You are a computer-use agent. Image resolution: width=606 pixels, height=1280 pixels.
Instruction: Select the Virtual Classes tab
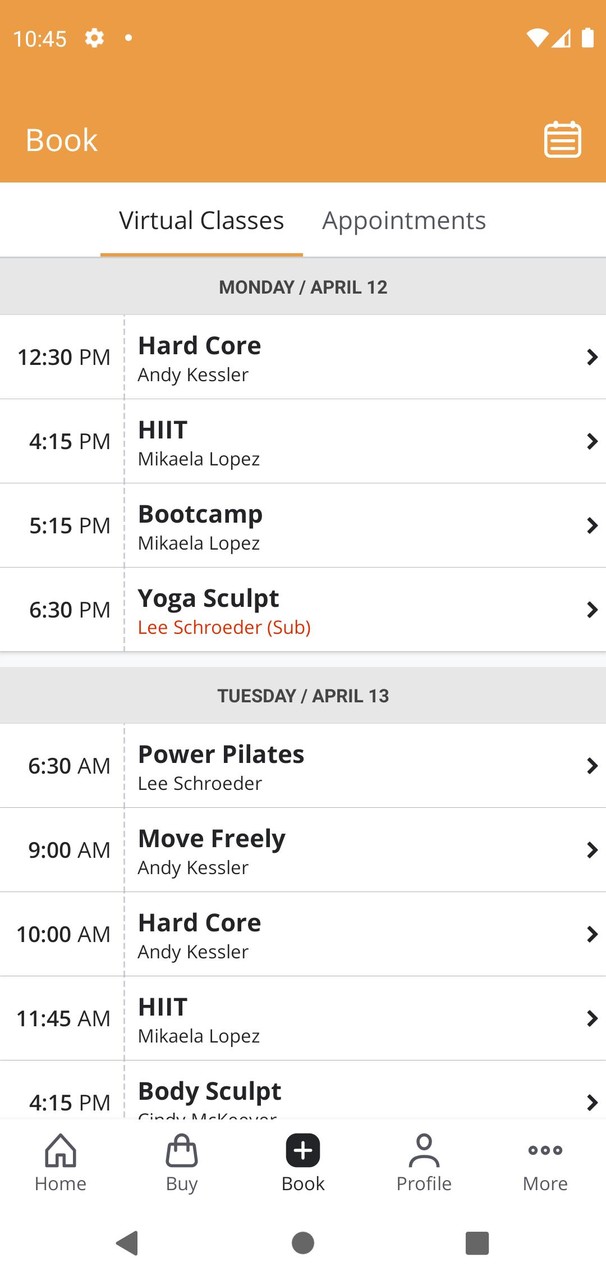coord(200,220)
